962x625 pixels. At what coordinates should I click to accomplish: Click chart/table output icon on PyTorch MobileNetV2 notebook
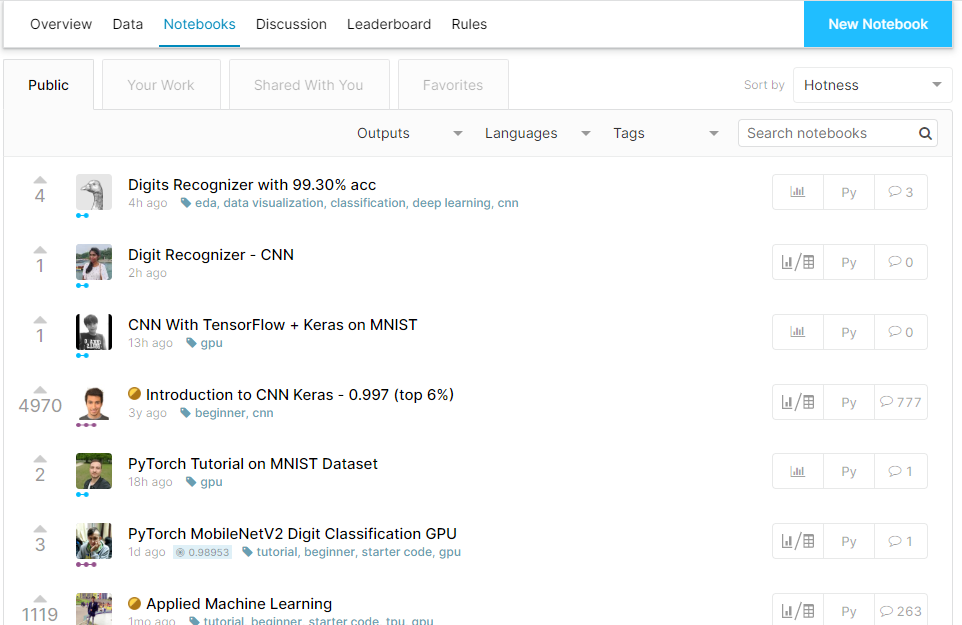tap(797, 540)
